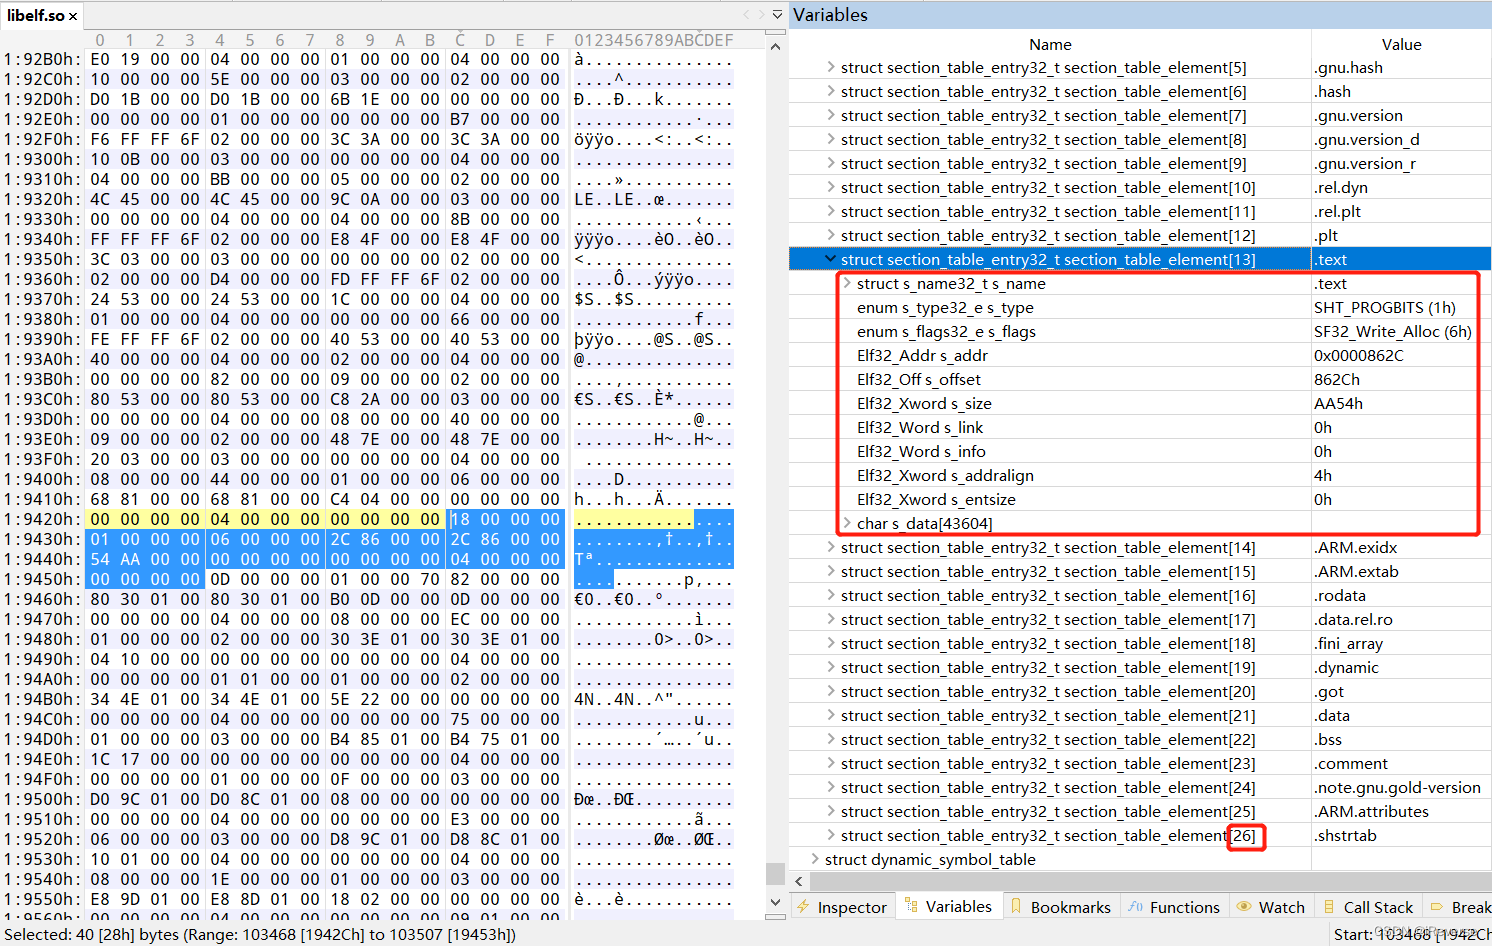Click value SHT_PROGBITS (1h)

1384,307
